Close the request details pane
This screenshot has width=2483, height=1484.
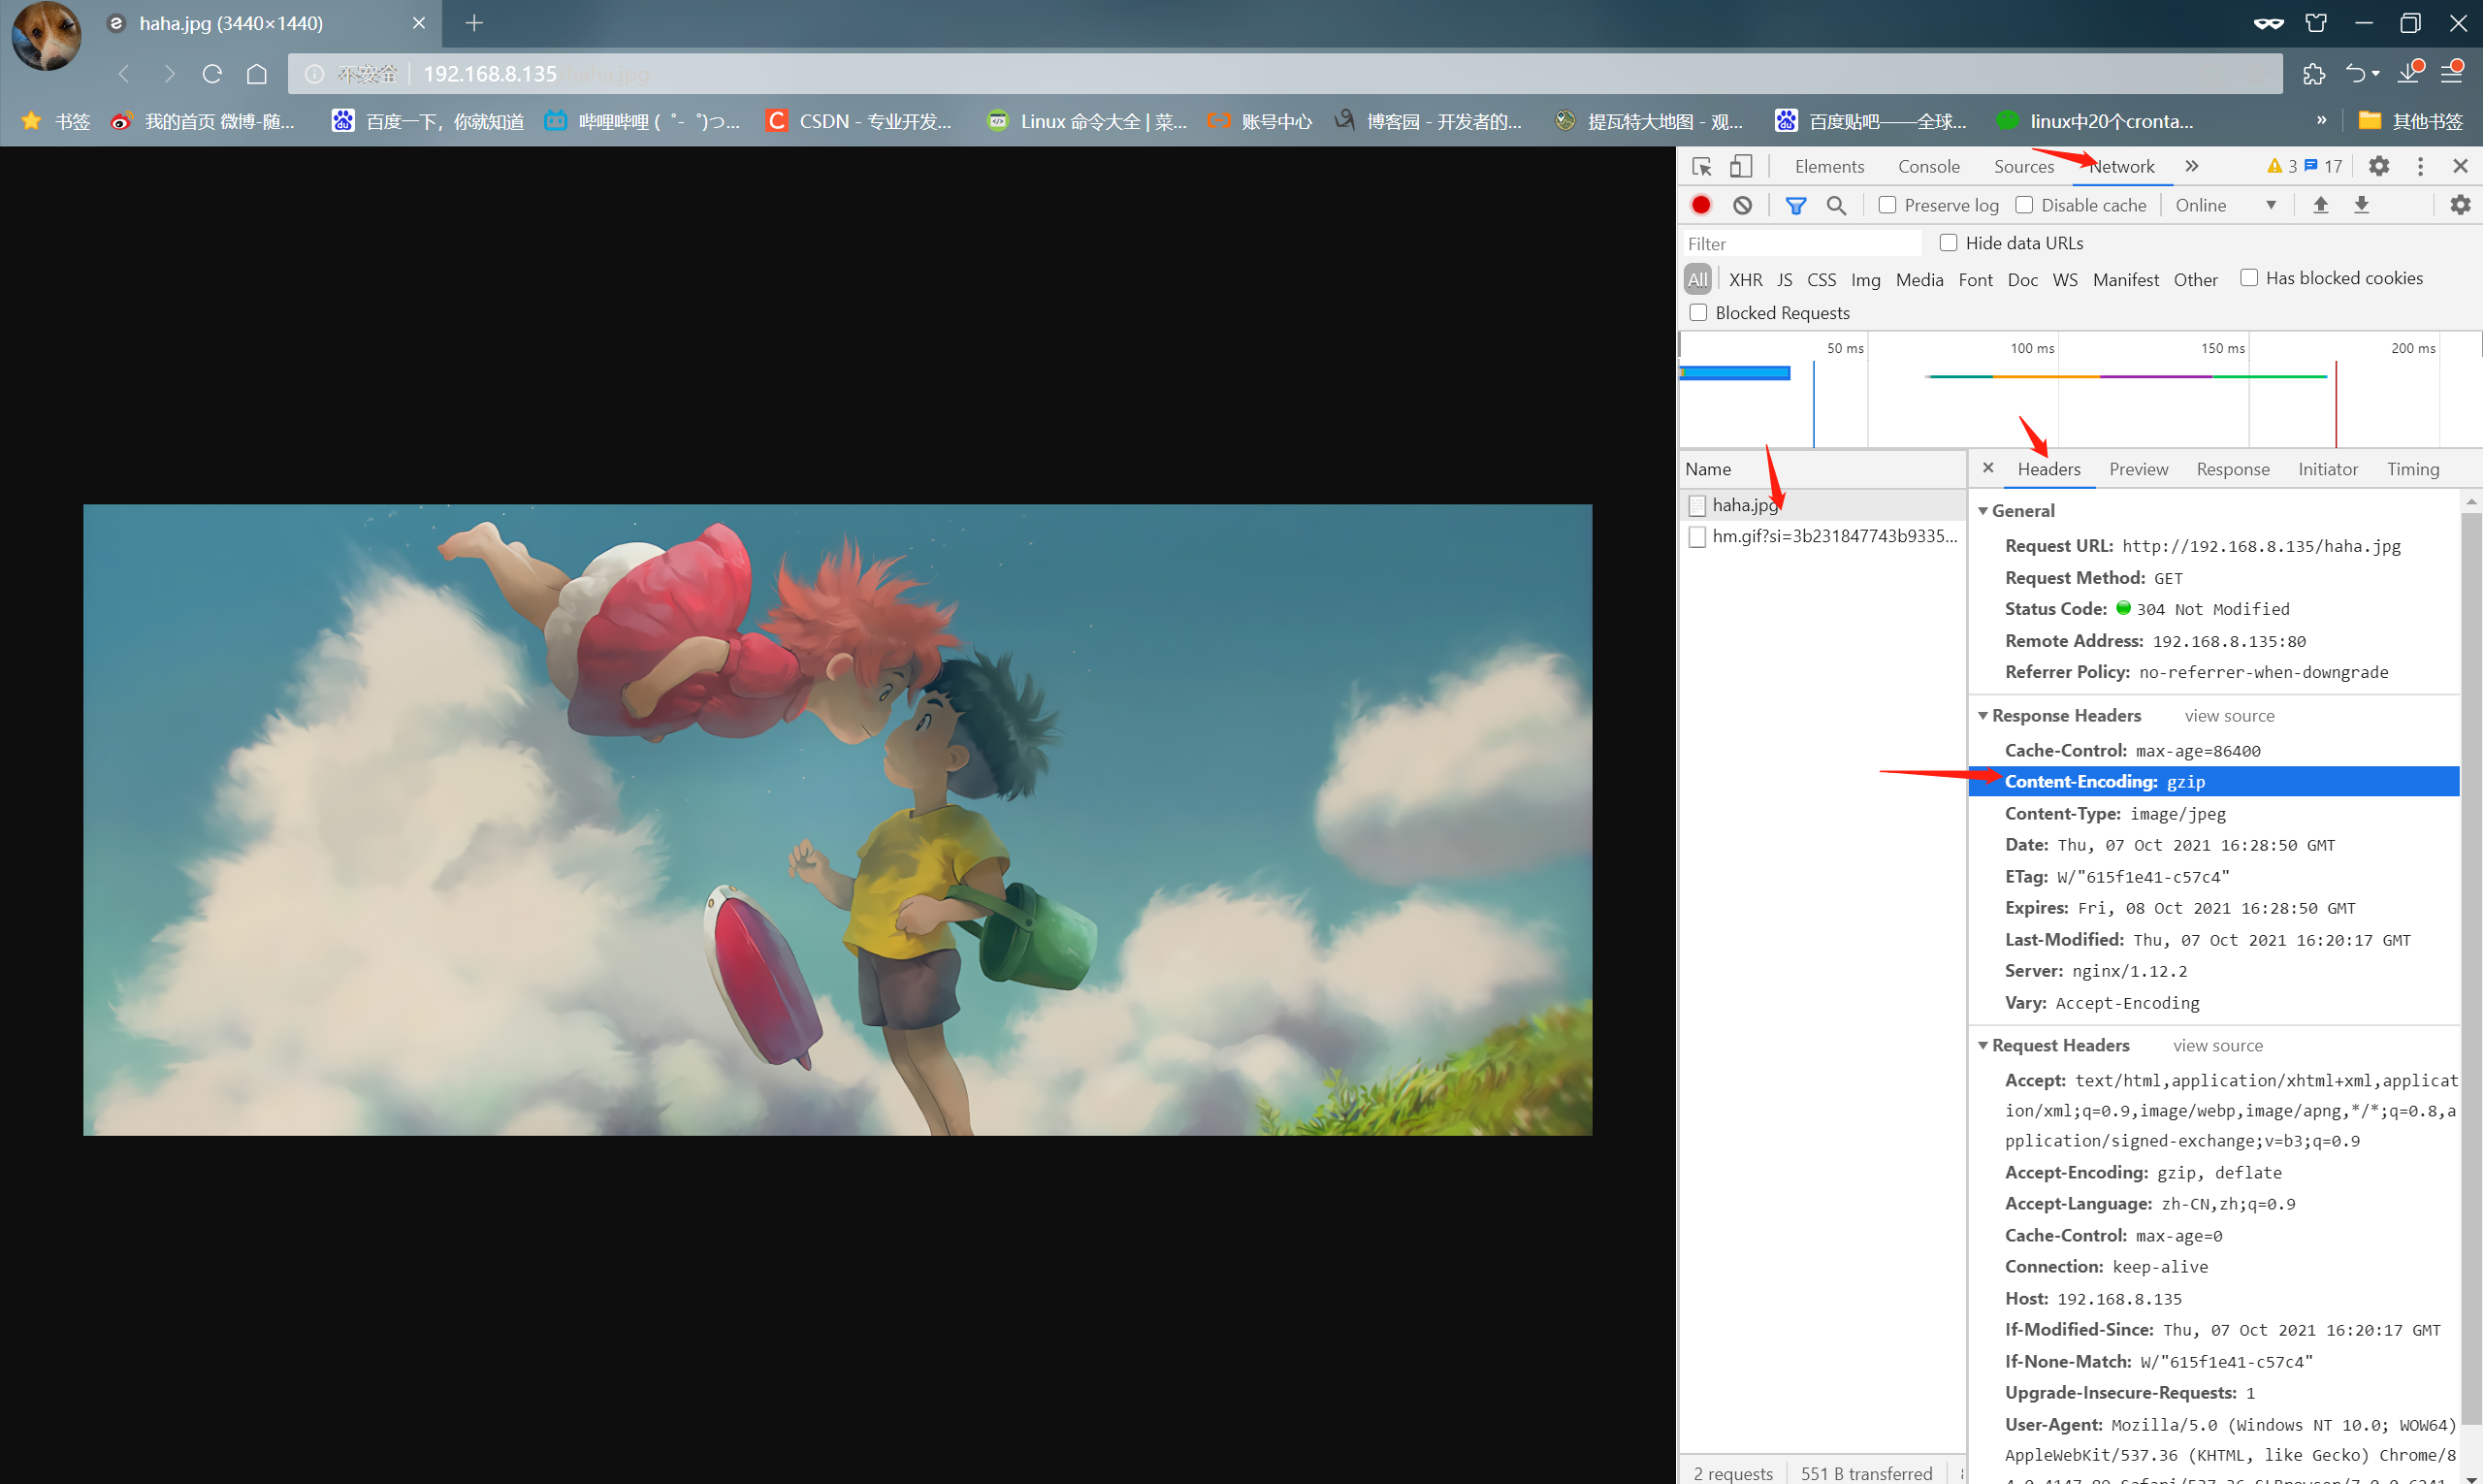[1988, 468]
